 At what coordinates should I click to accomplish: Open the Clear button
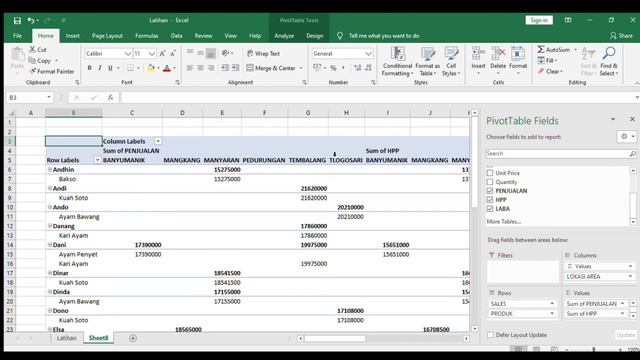550,71
